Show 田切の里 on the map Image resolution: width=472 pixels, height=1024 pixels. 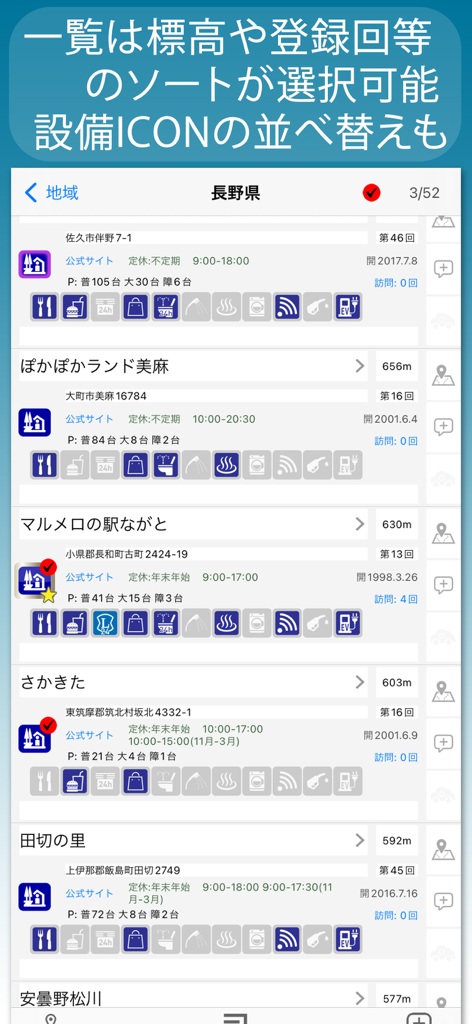click(443, 849)
